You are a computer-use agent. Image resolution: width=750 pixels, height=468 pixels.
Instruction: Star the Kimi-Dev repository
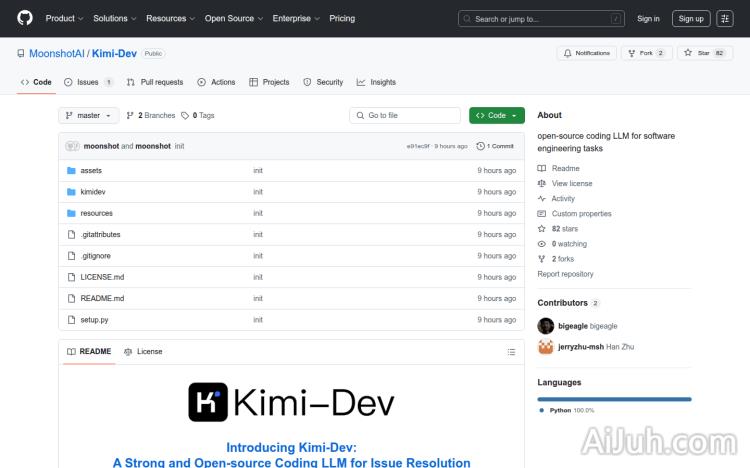coord(698,53)
